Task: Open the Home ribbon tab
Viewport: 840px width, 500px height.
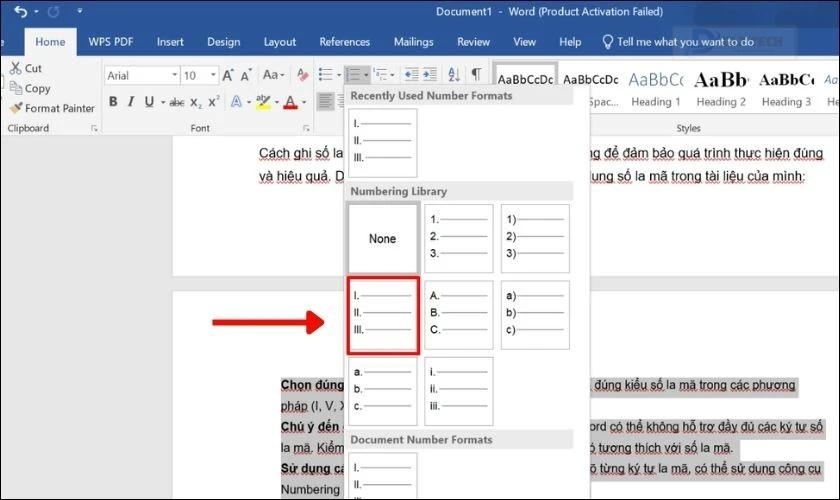Action: click(50, 42)
